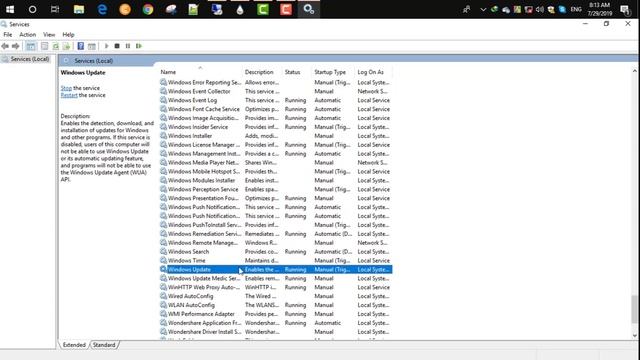Refresh the services list from toolbar
Screen dimensions: 640x360
click(x=56, y=46)
